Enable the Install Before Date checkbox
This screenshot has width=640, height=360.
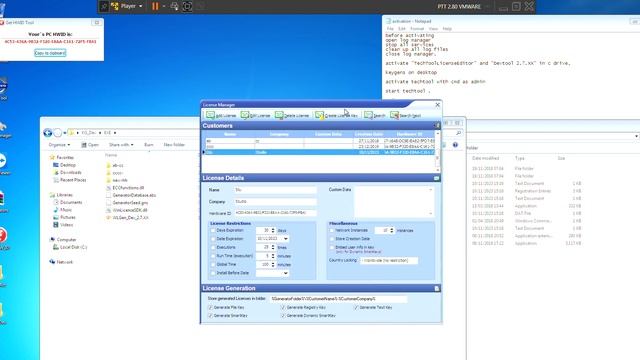point(213,273)
